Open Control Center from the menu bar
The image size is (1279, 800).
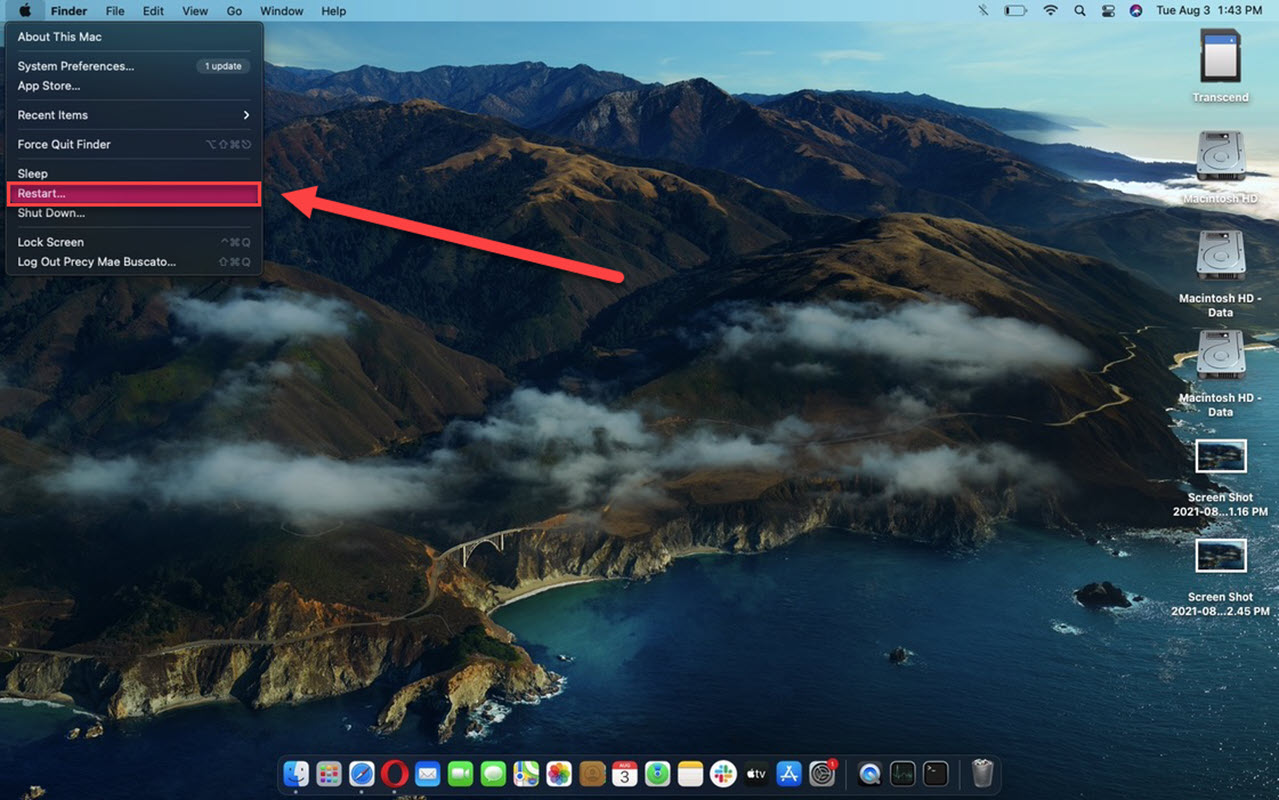pos(1108,10)
